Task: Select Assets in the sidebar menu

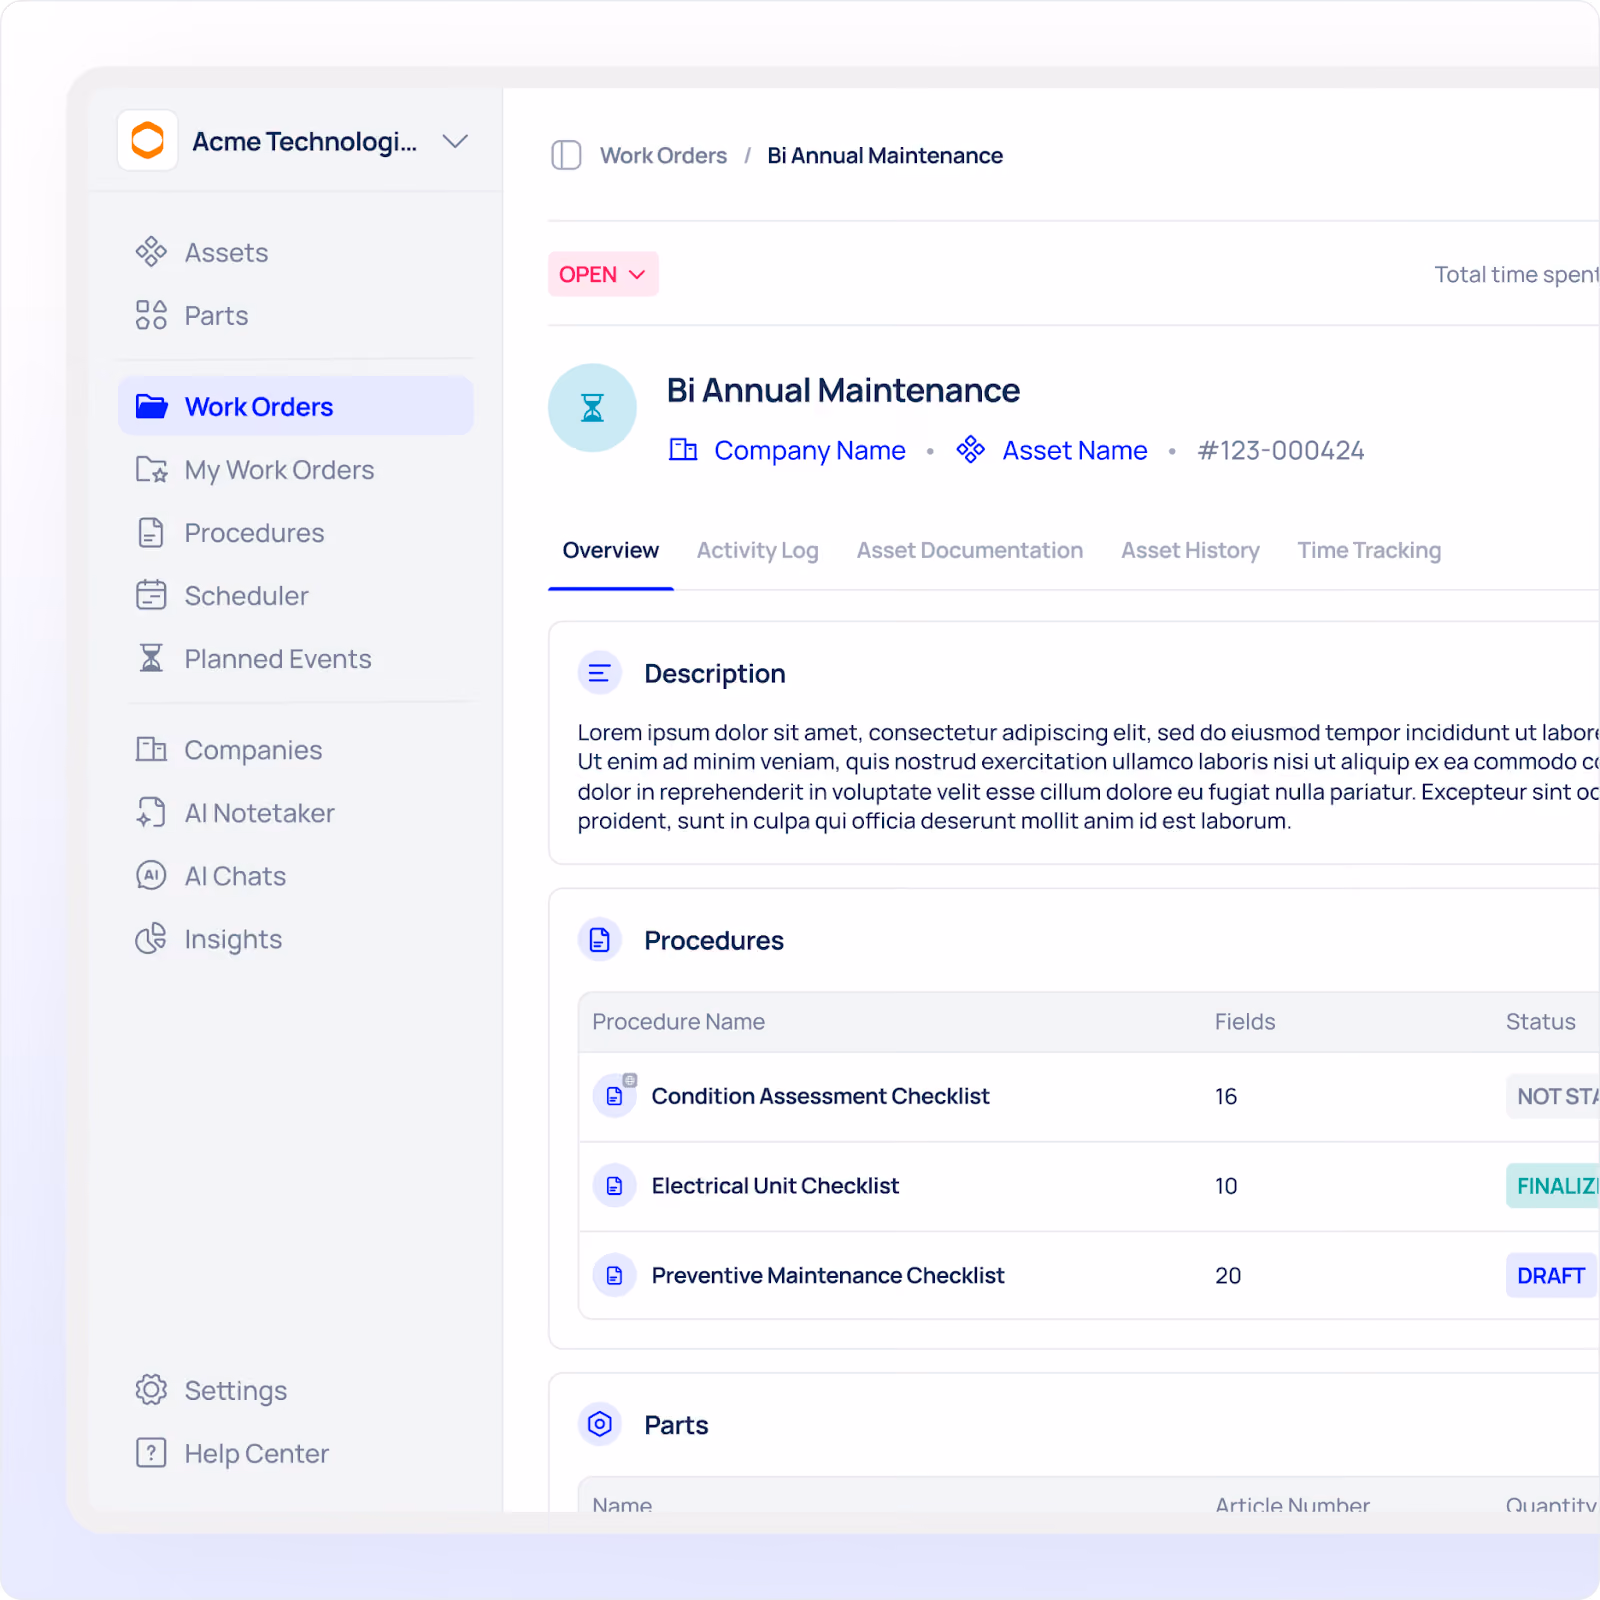Action: click(296, 252)
